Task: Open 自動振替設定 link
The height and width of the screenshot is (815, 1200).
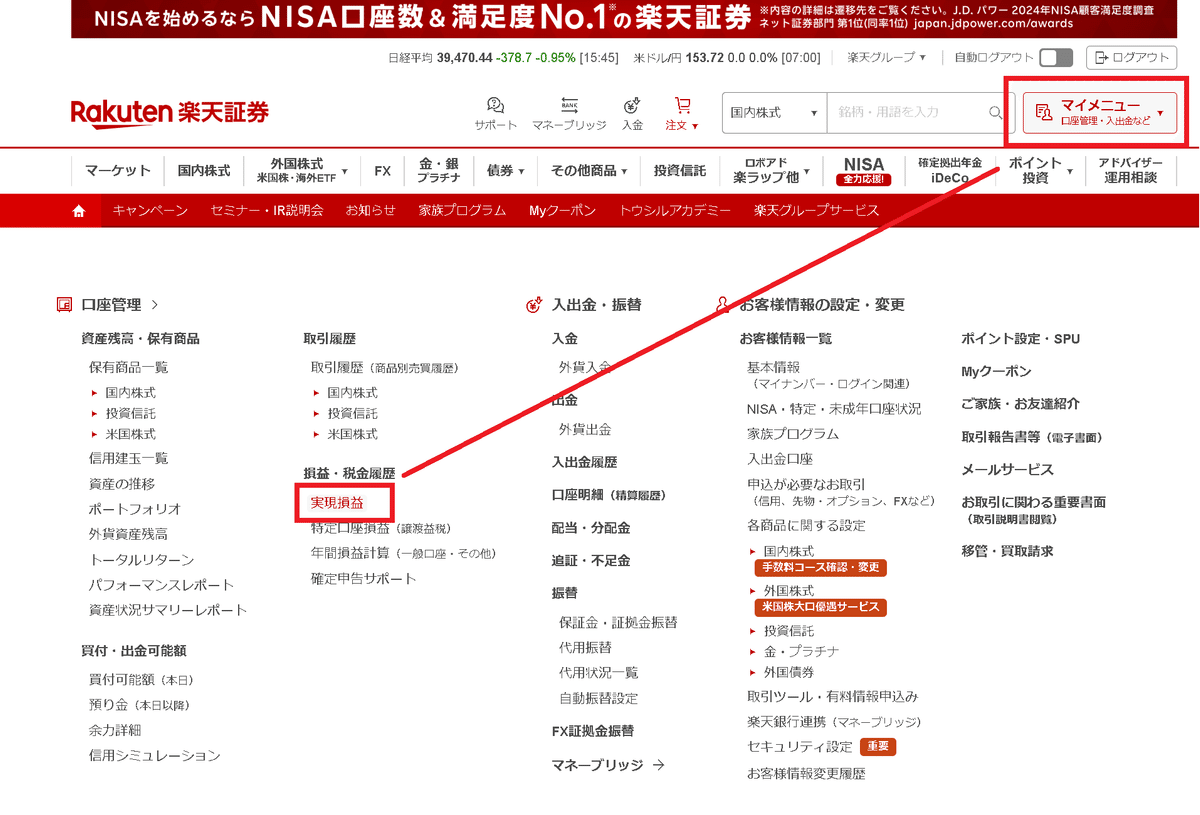Action: [x=599, y=699]
